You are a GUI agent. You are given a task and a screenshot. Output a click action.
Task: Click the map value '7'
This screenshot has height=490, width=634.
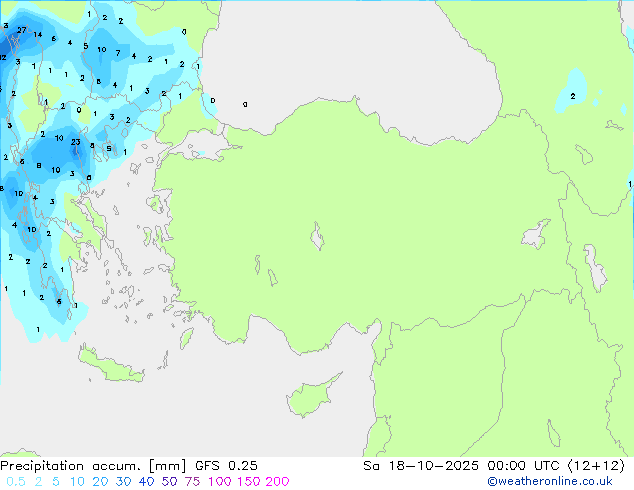pyautogui.click(x=118, y=53)
